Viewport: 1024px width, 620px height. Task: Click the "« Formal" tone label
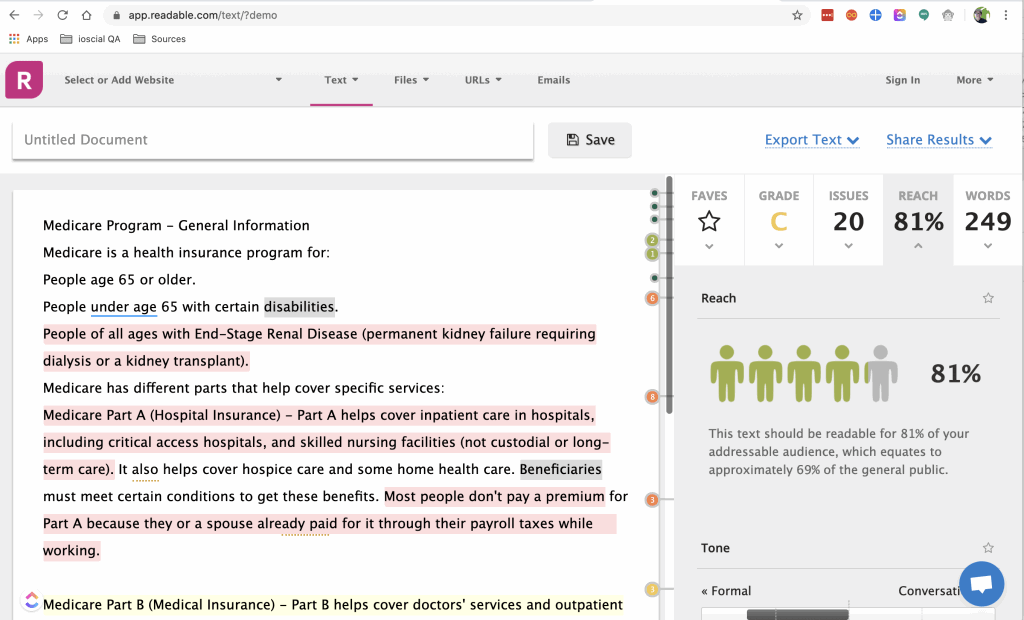(x=726, y=591)
